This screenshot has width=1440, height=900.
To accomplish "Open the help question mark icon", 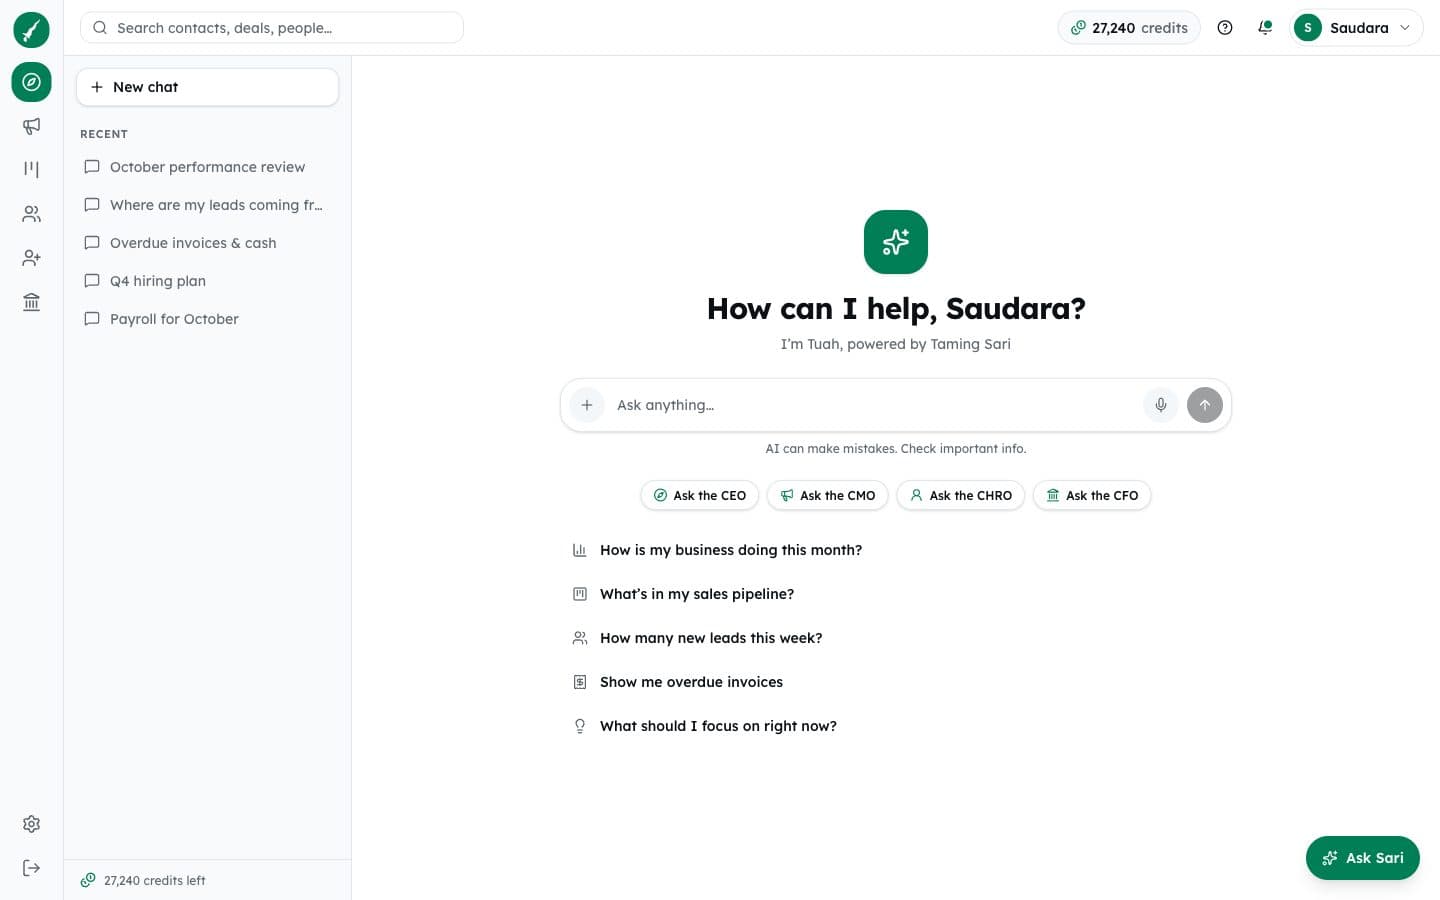I will click(1225, 28).
